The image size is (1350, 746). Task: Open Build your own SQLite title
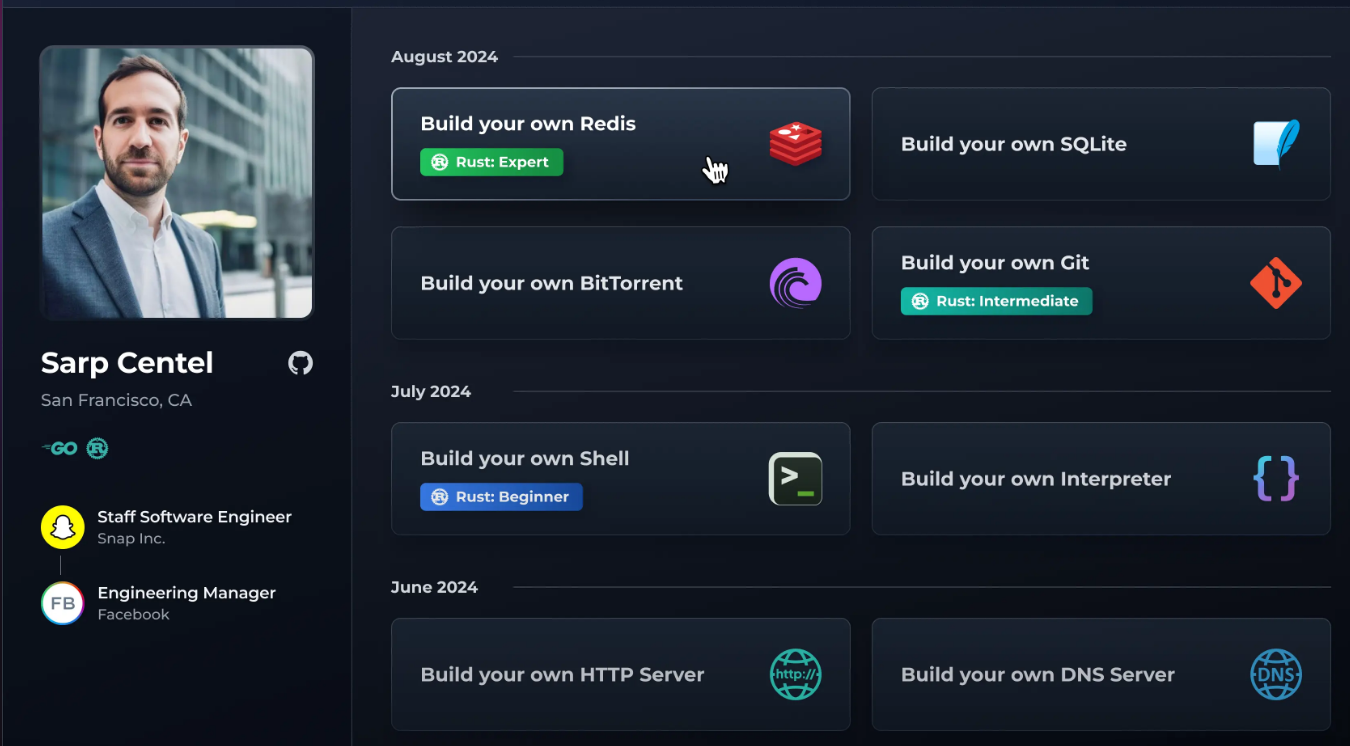tap(1013, 144)
